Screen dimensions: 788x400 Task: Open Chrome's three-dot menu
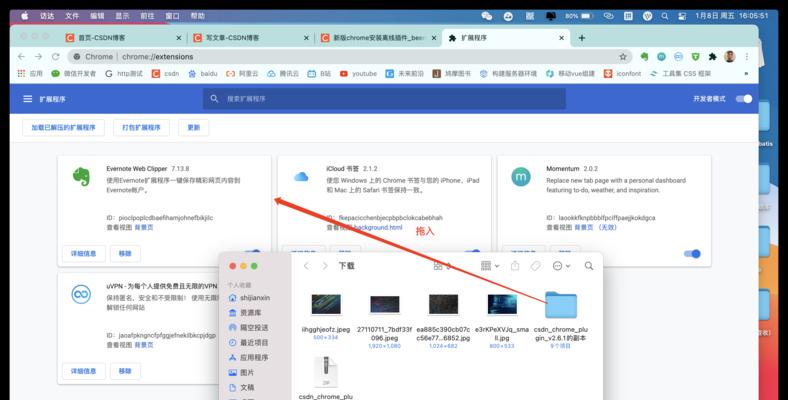(x=747, y=57)
